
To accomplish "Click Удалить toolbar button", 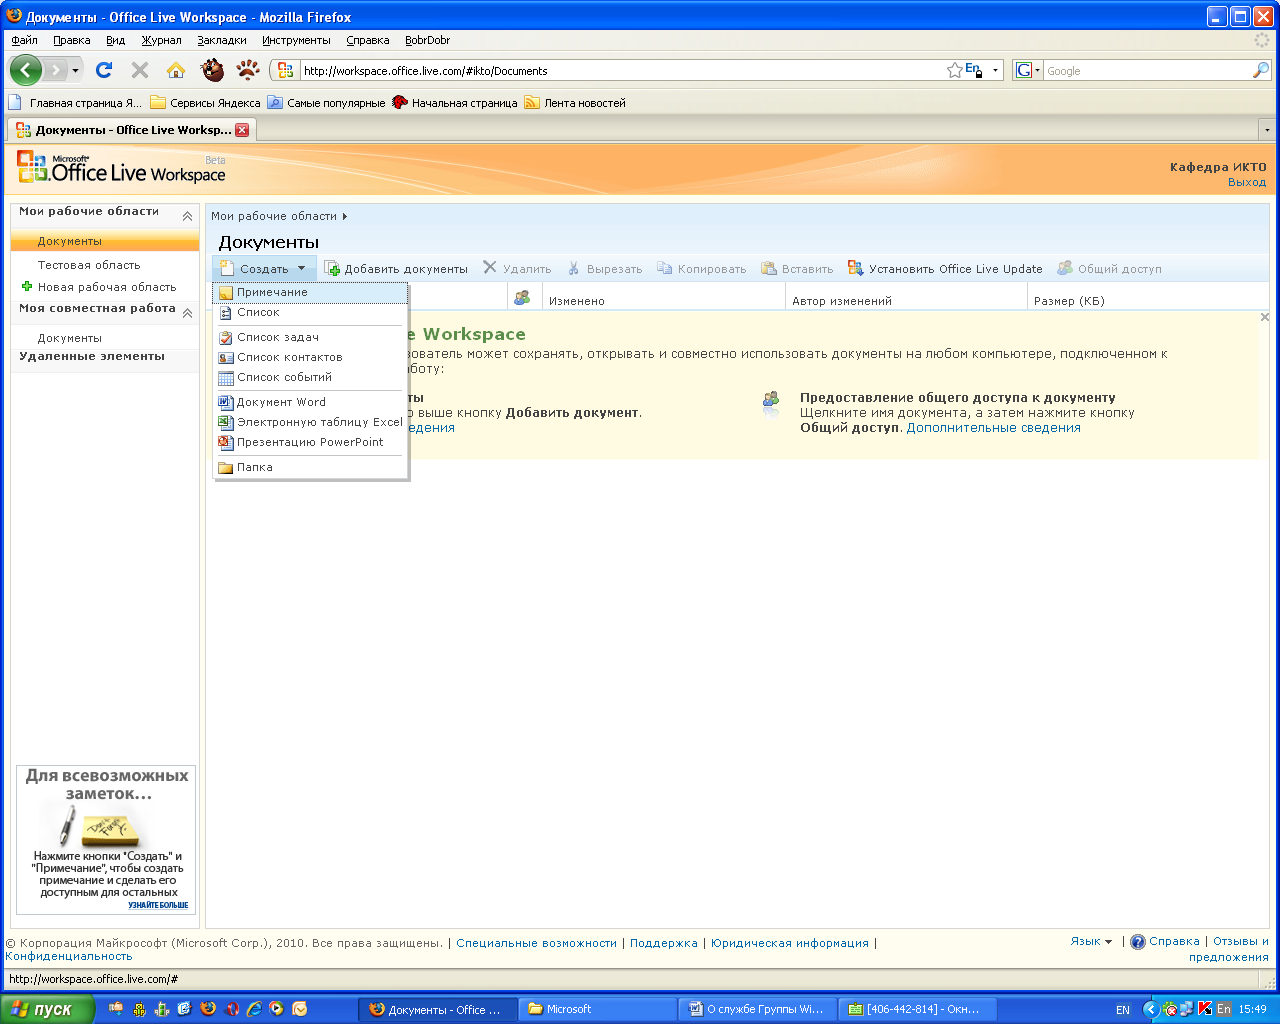I will [517, 269].
